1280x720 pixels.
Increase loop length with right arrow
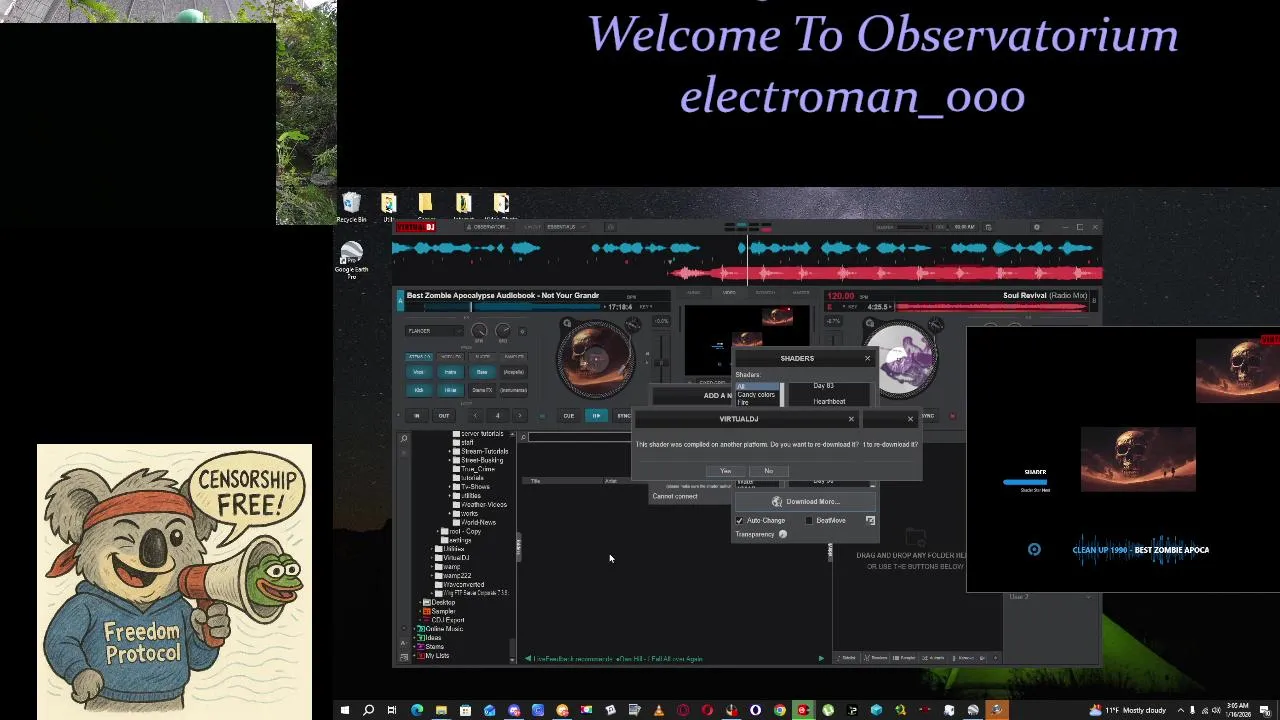519,416
